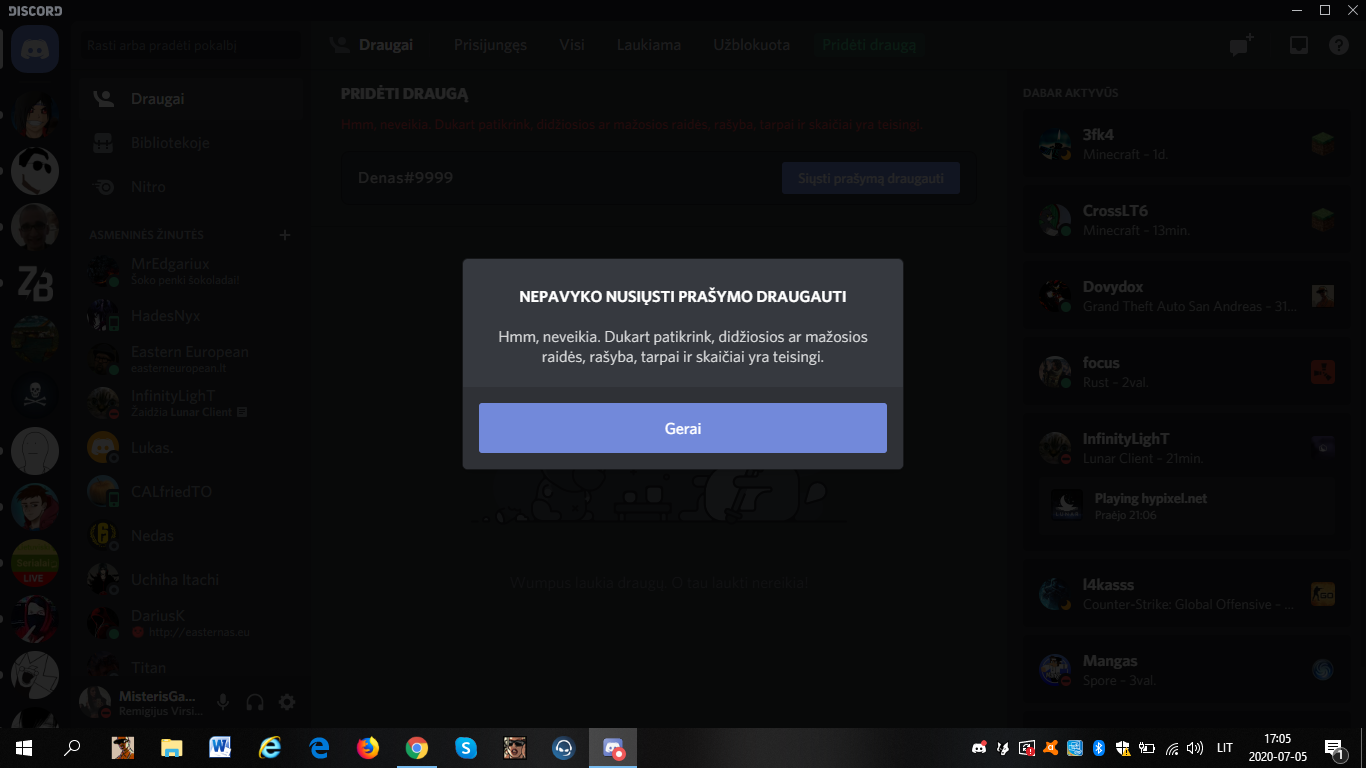Click the search conversation field
This screenshot has height=768, width=1366.
(191, 45)
